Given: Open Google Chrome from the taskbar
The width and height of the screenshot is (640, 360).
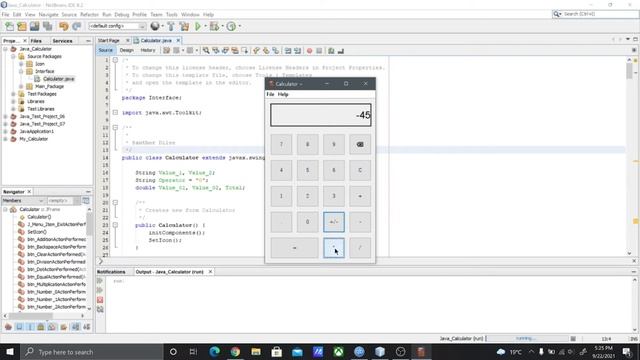Looking at the screenshot, I should click(x=235, y=351).
